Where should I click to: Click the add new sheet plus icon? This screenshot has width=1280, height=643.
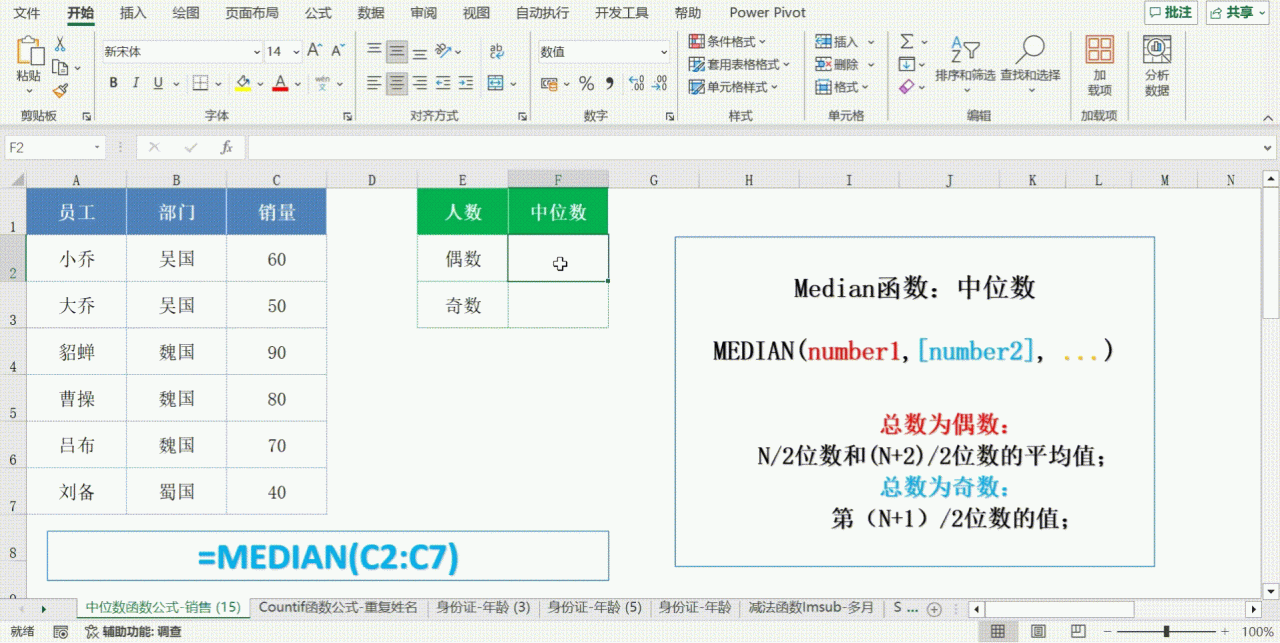pyautogui.click(x=934, y=609)
